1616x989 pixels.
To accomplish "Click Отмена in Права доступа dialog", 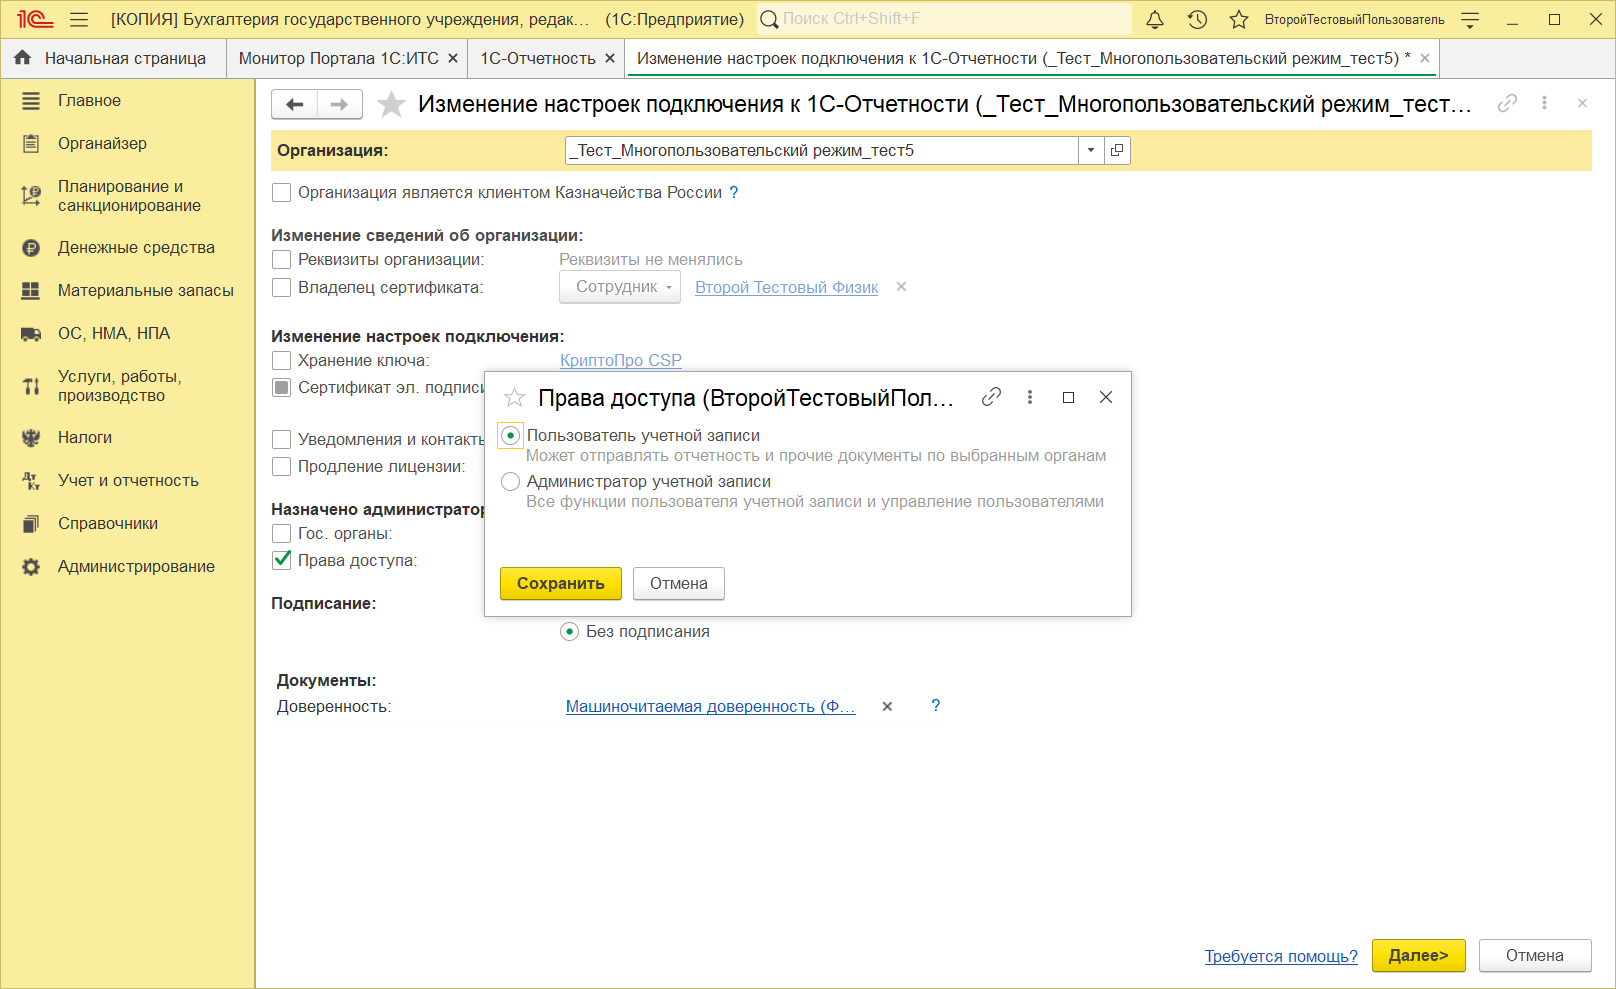I will (x=679, y=584).
